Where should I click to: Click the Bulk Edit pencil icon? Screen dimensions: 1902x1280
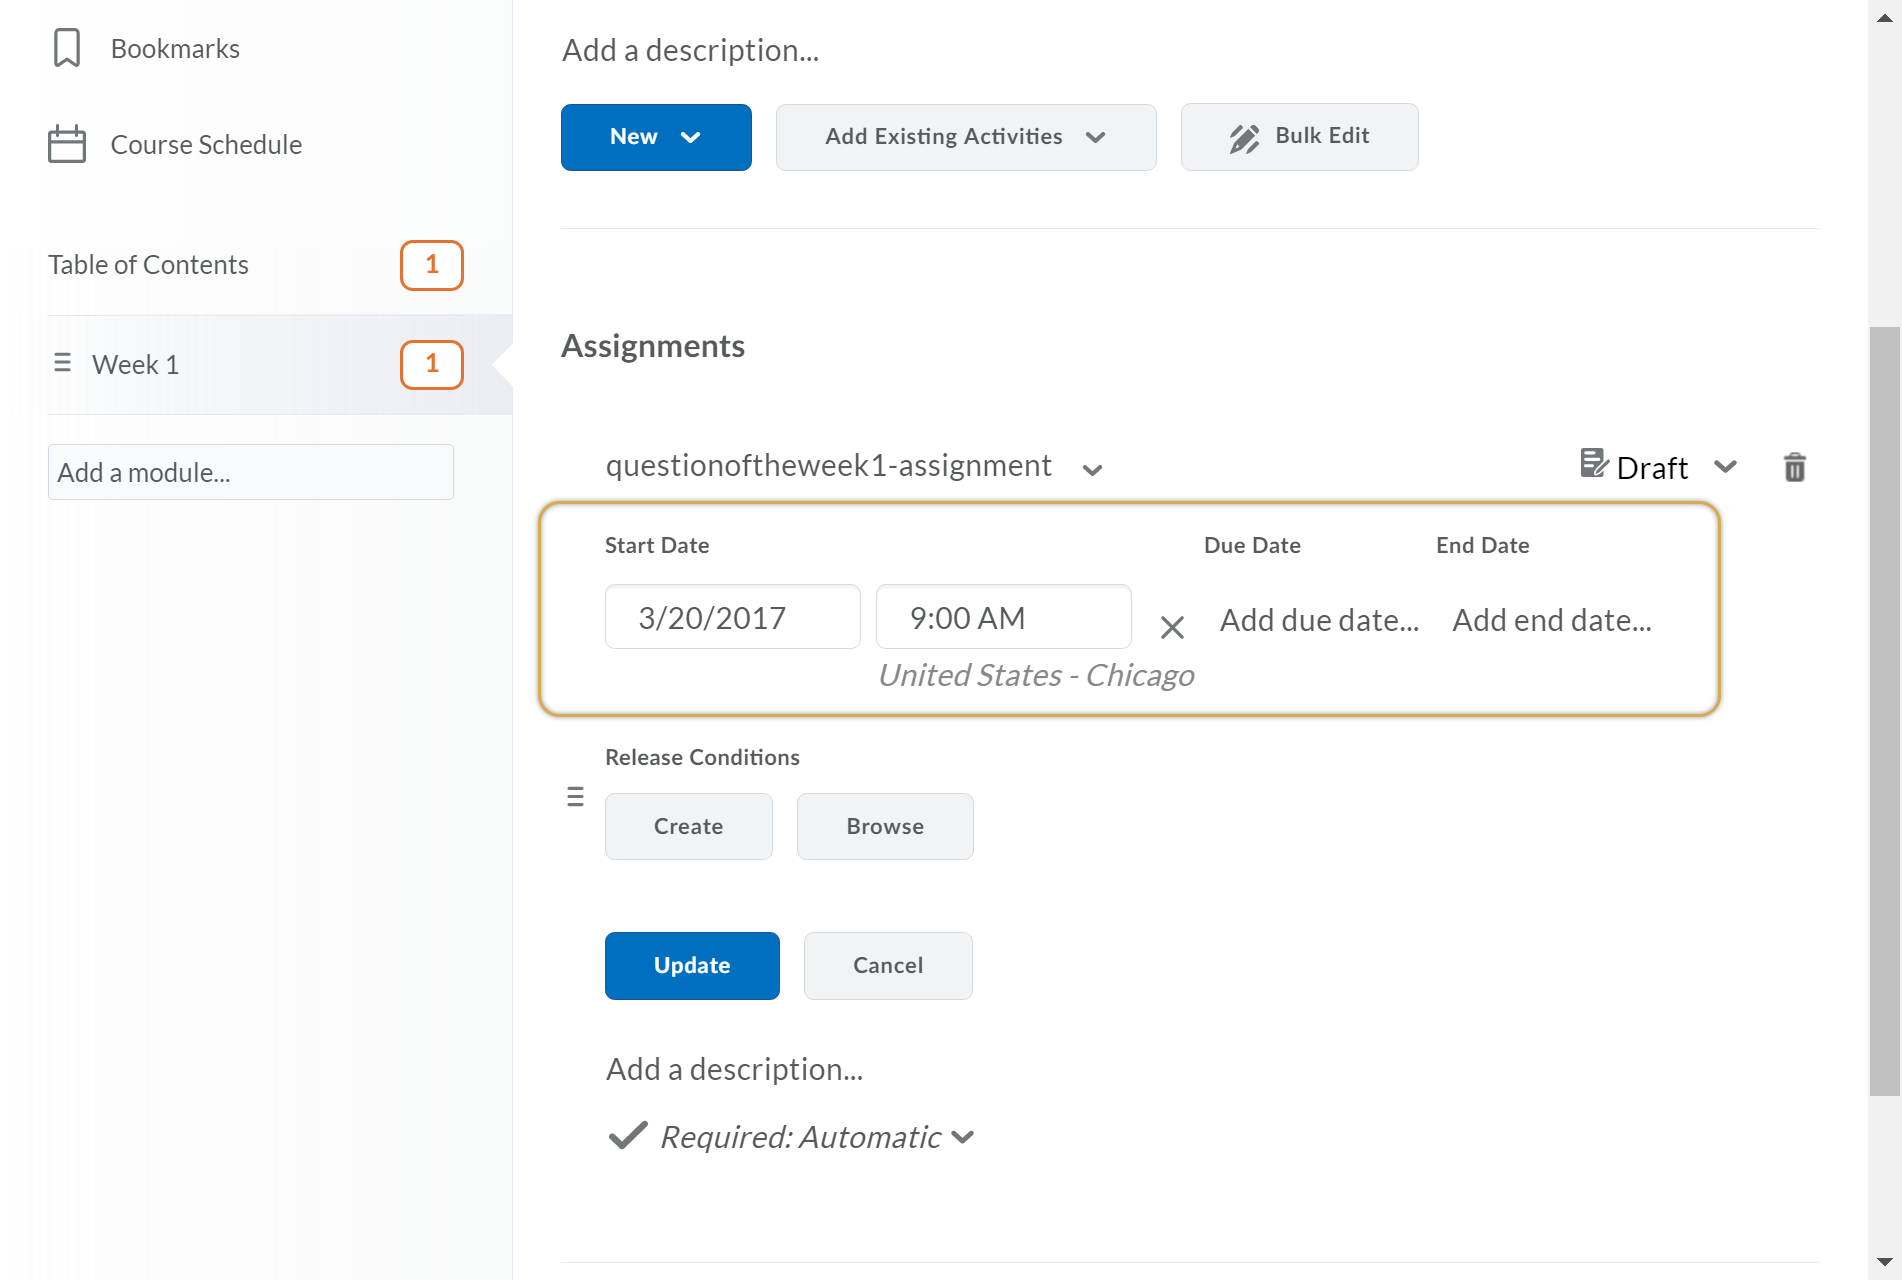pos(1244,138)
